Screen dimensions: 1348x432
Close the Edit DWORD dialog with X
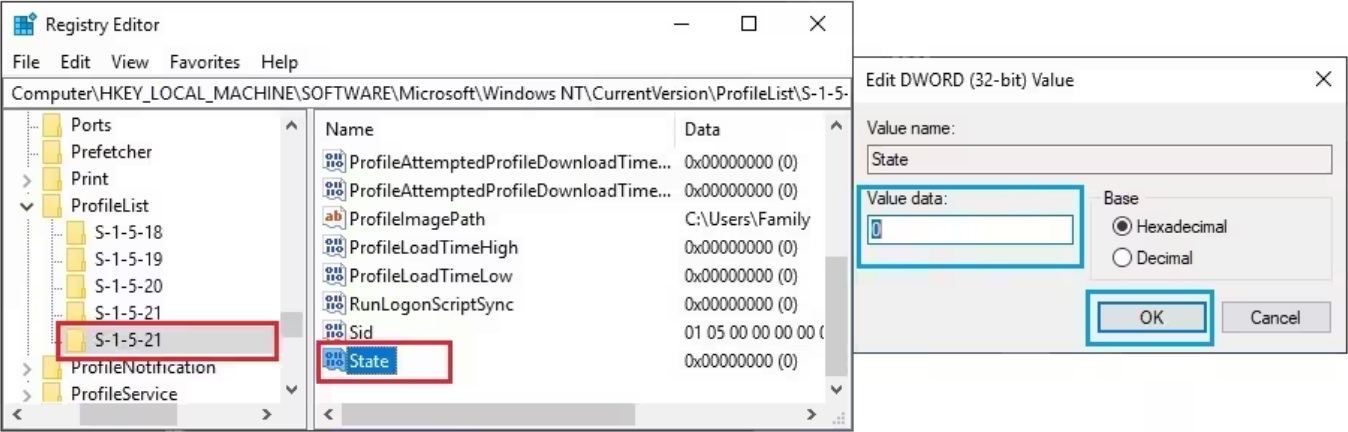[1323, 79]
